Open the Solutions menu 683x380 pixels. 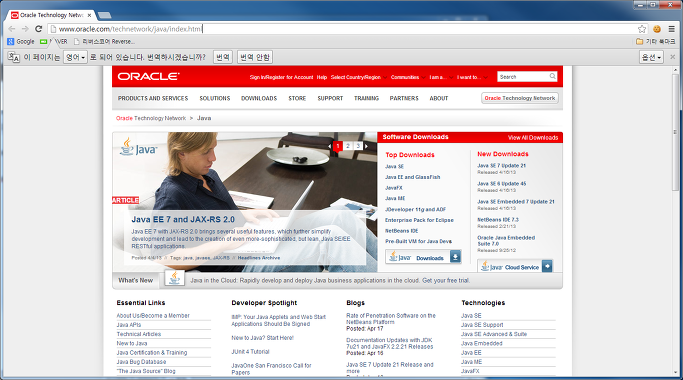coord(215,98)
